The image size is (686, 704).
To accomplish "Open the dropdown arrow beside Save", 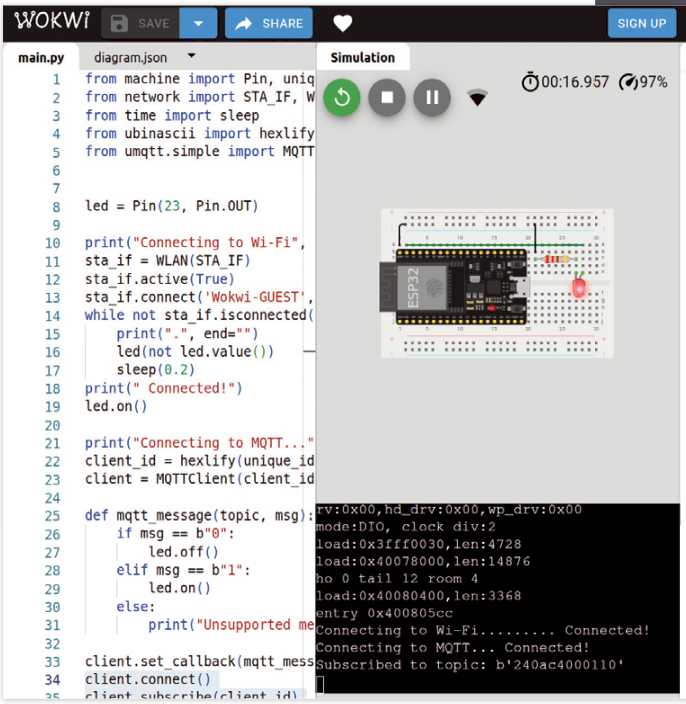I will (199, 23).
